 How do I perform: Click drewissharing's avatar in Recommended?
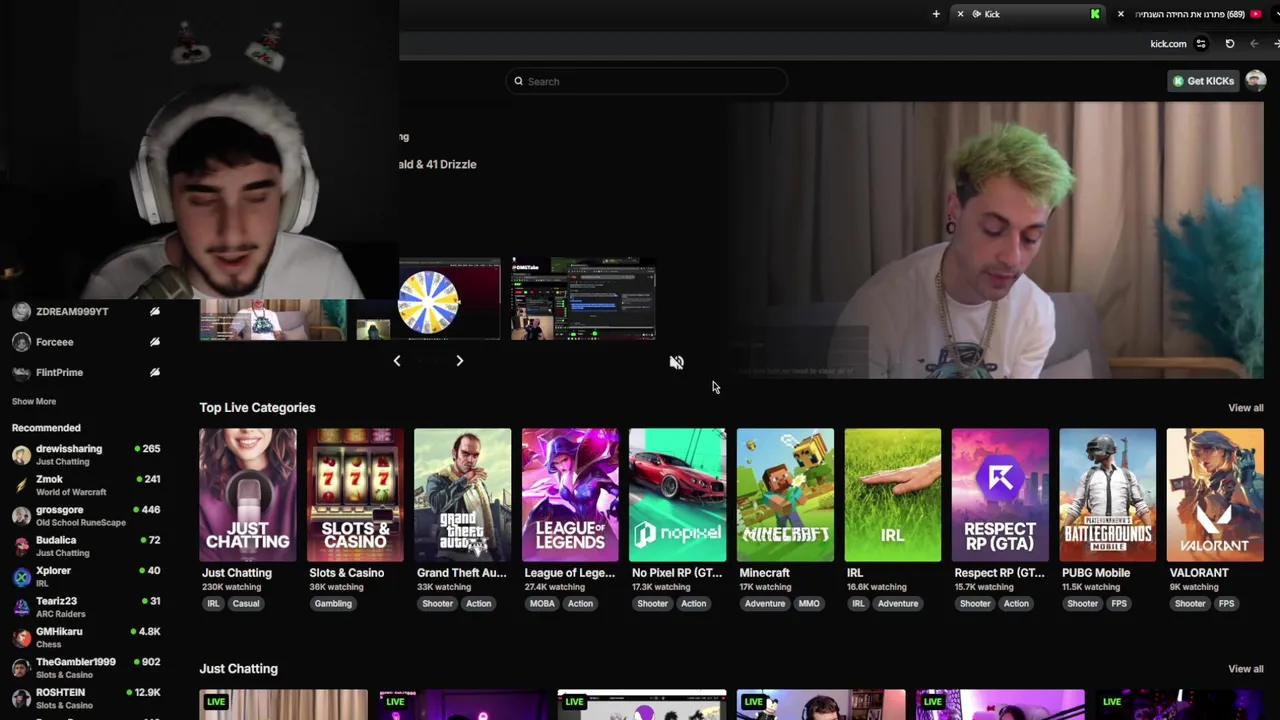coord(21,455)
